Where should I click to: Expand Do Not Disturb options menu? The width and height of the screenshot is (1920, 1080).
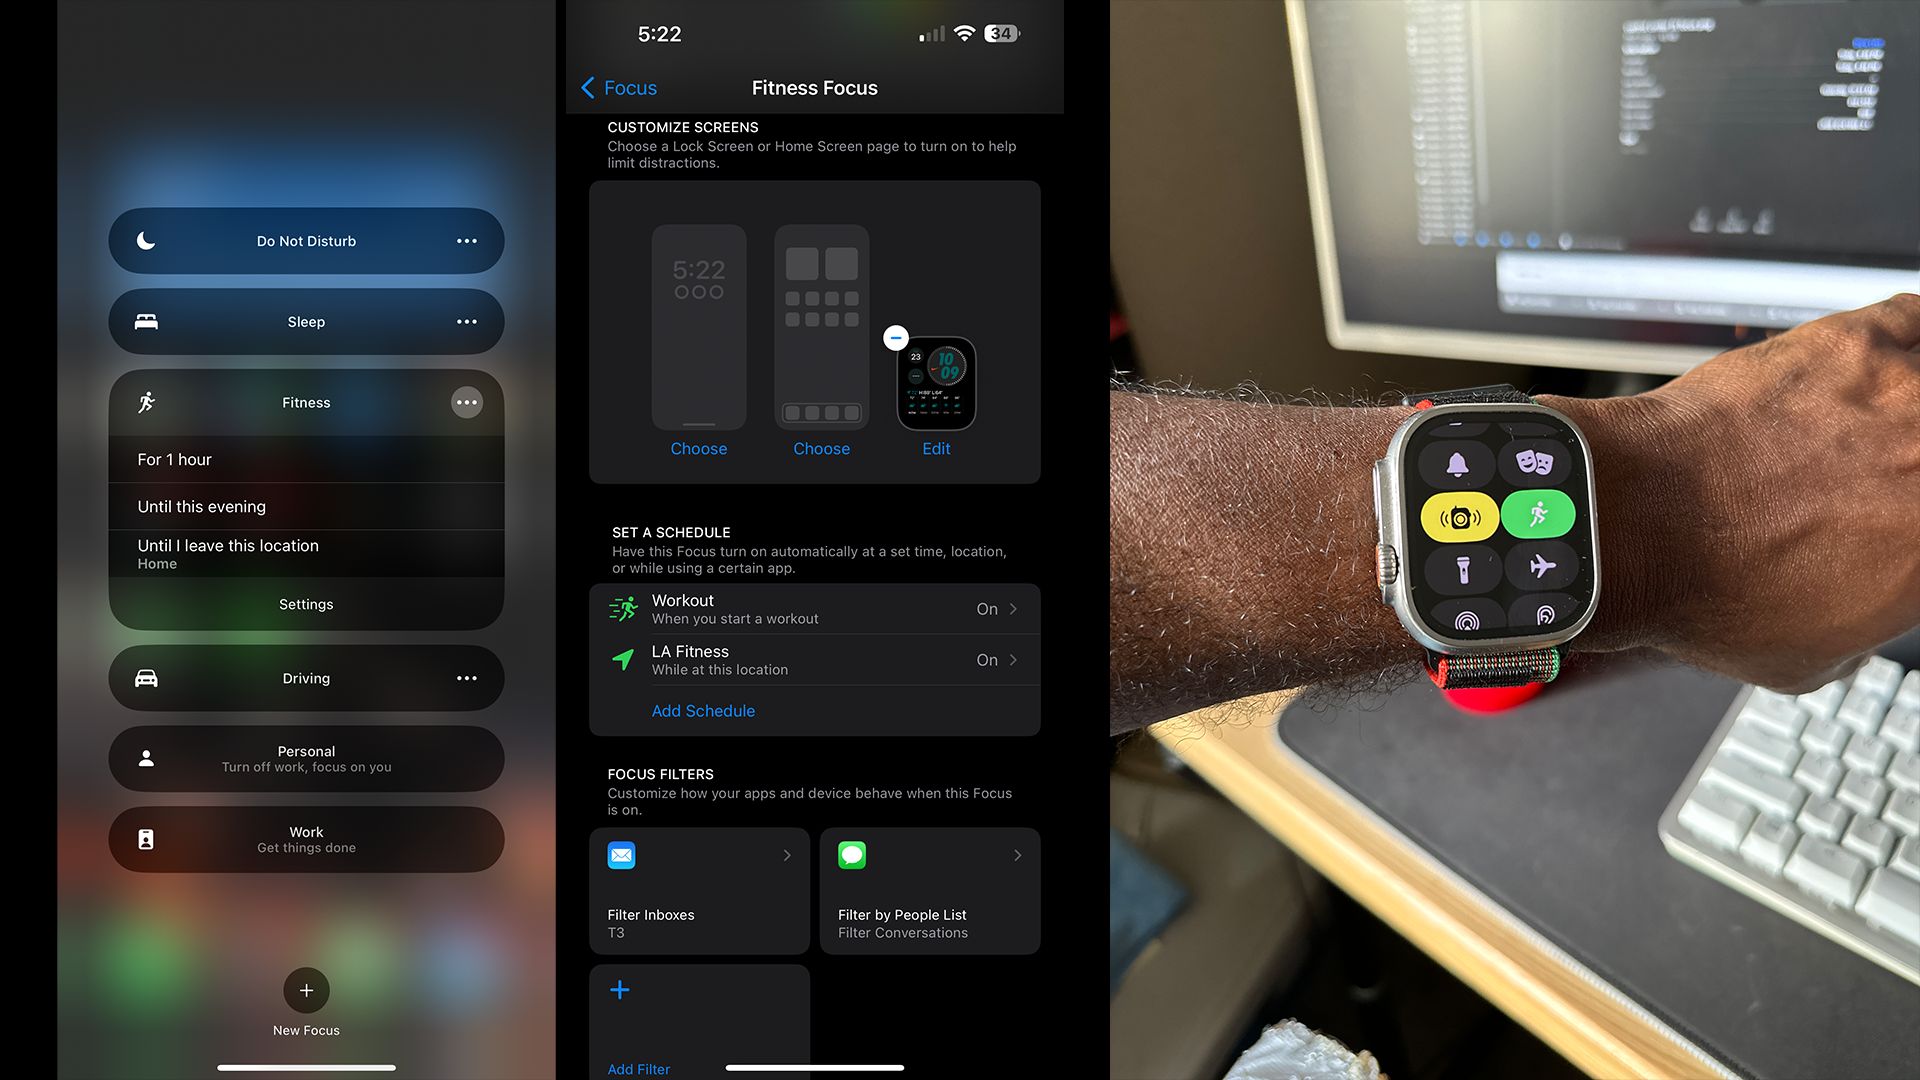pos(467,240)
